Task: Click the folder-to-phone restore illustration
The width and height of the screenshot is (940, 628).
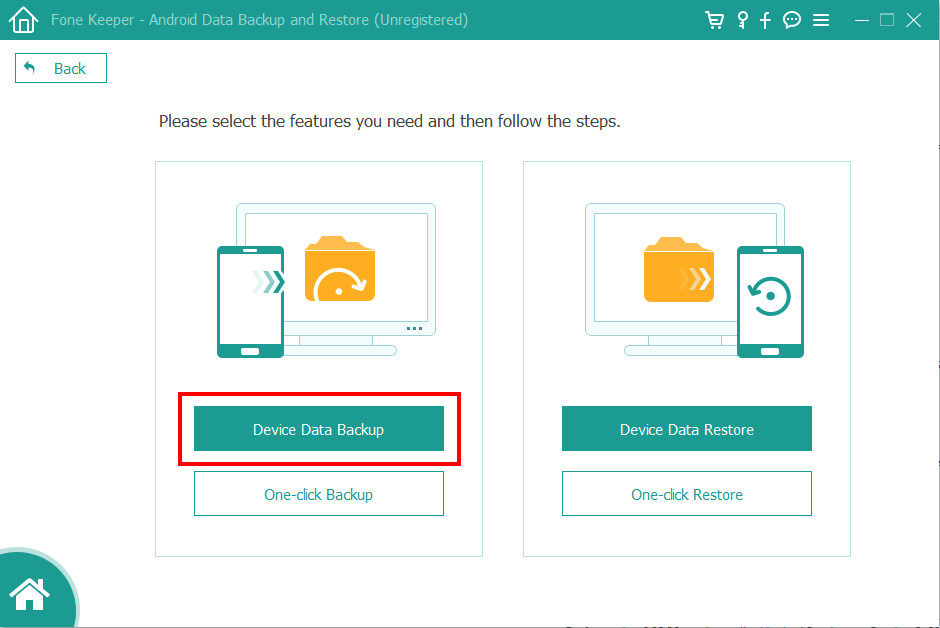Action: (x=694, y=280)
